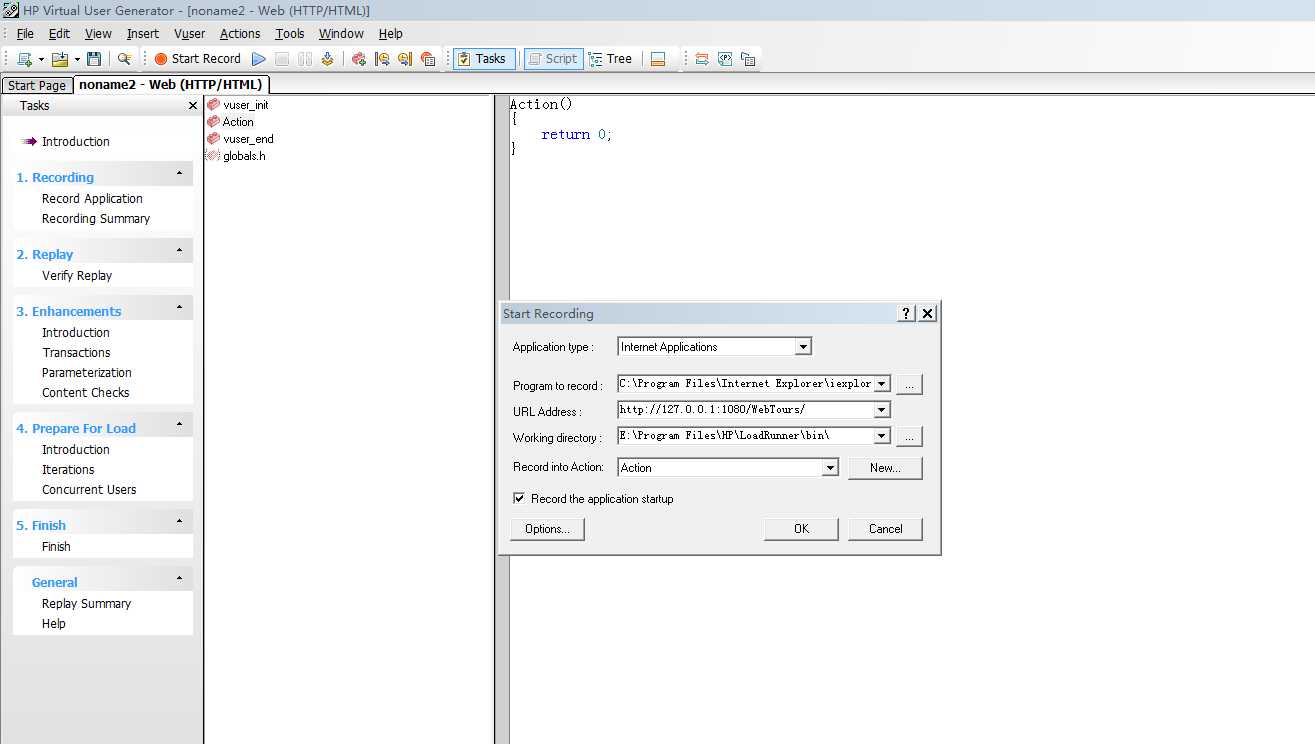Switch to Tree view
Screen dimensions: 1315x744
point(611,59)
